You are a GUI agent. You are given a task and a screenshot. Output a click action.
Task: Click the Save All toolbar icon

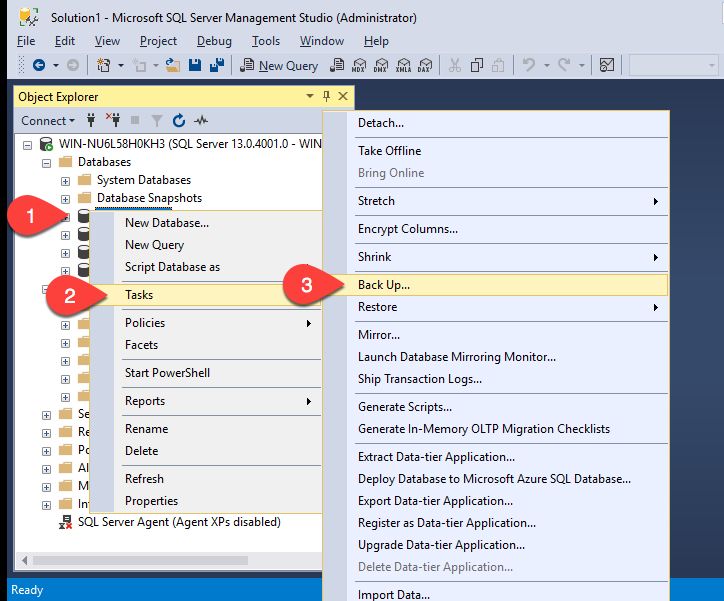click(x=217, y=65)
